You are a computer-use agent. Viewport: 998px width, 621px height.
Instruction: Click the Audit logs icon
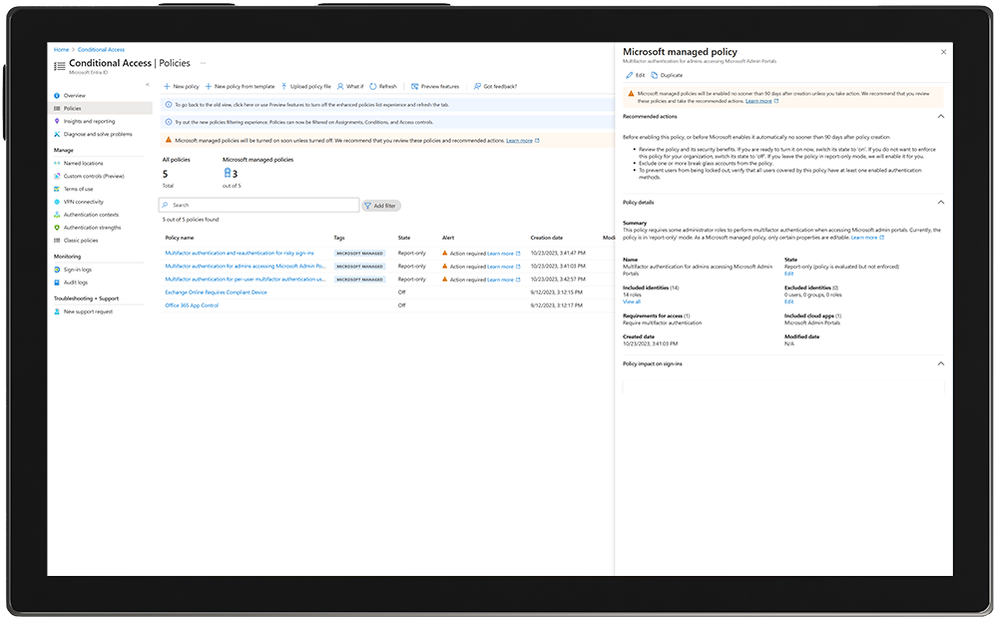click(57, 283)
